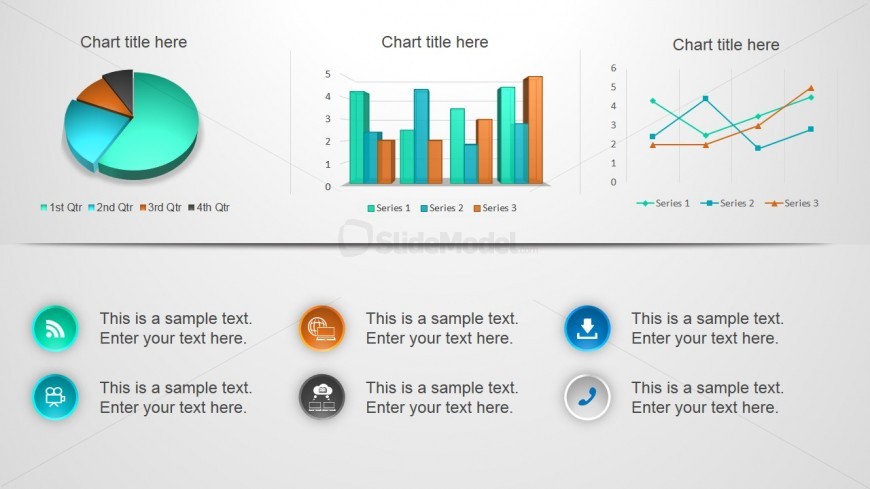Click sample text beside phone icon

[x=707, y=397]
